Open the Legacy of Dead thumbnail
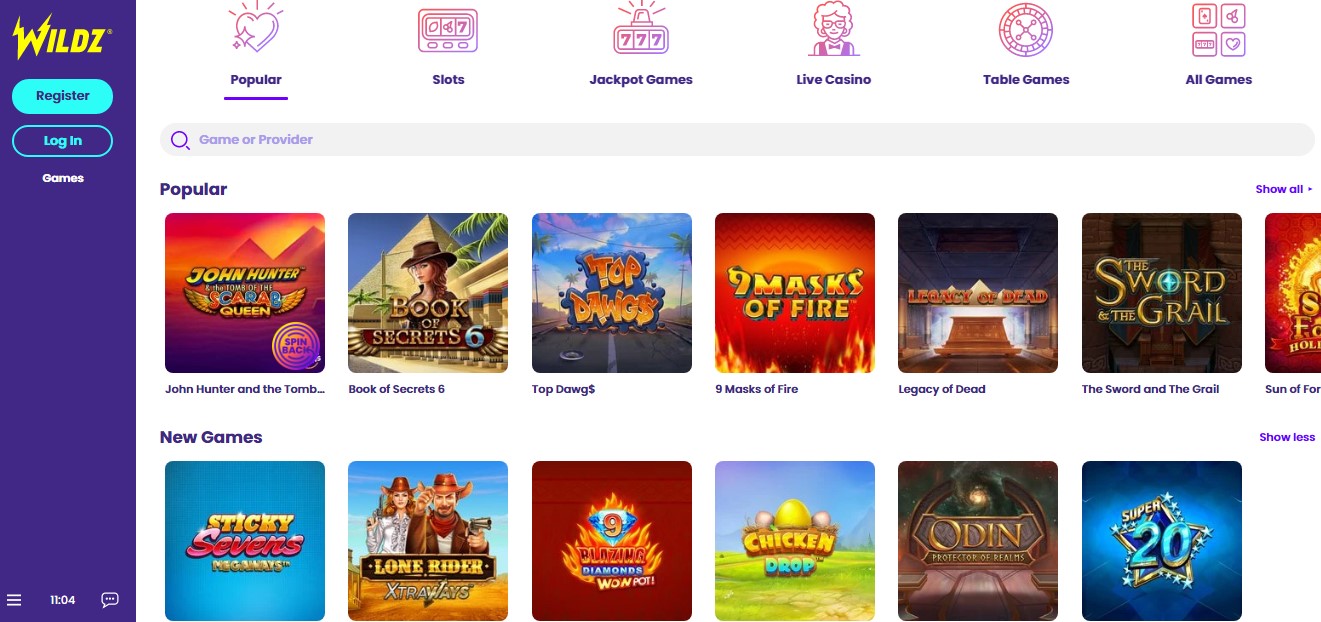This screenshot has height=622, width=1321. [978, 293]
